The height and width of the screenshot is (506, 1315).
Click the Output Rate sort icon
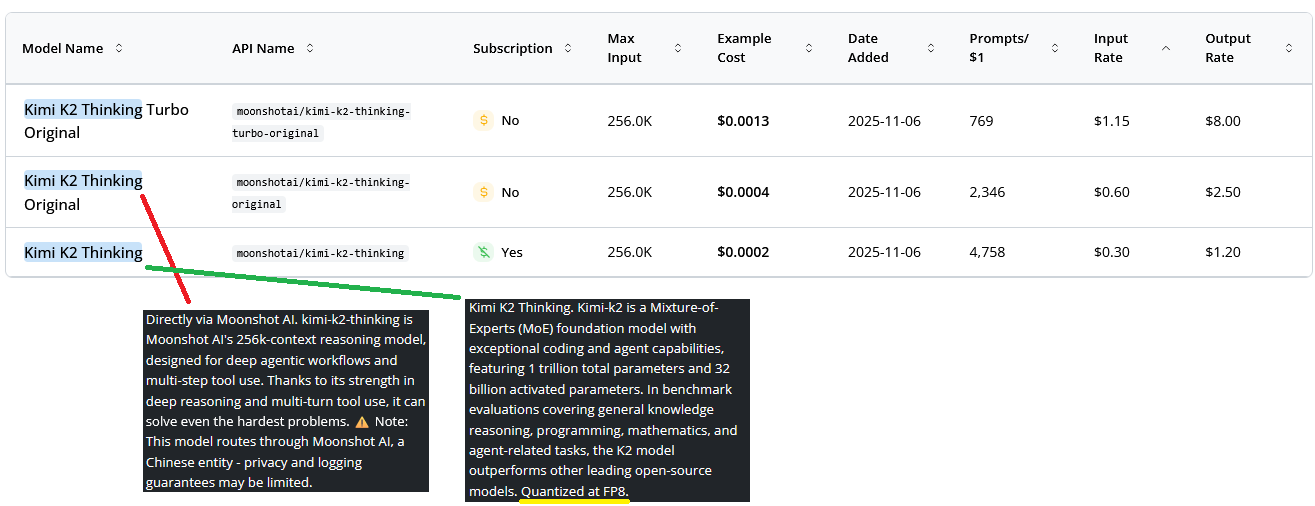pyautogui.click(x=1289, y=48)
